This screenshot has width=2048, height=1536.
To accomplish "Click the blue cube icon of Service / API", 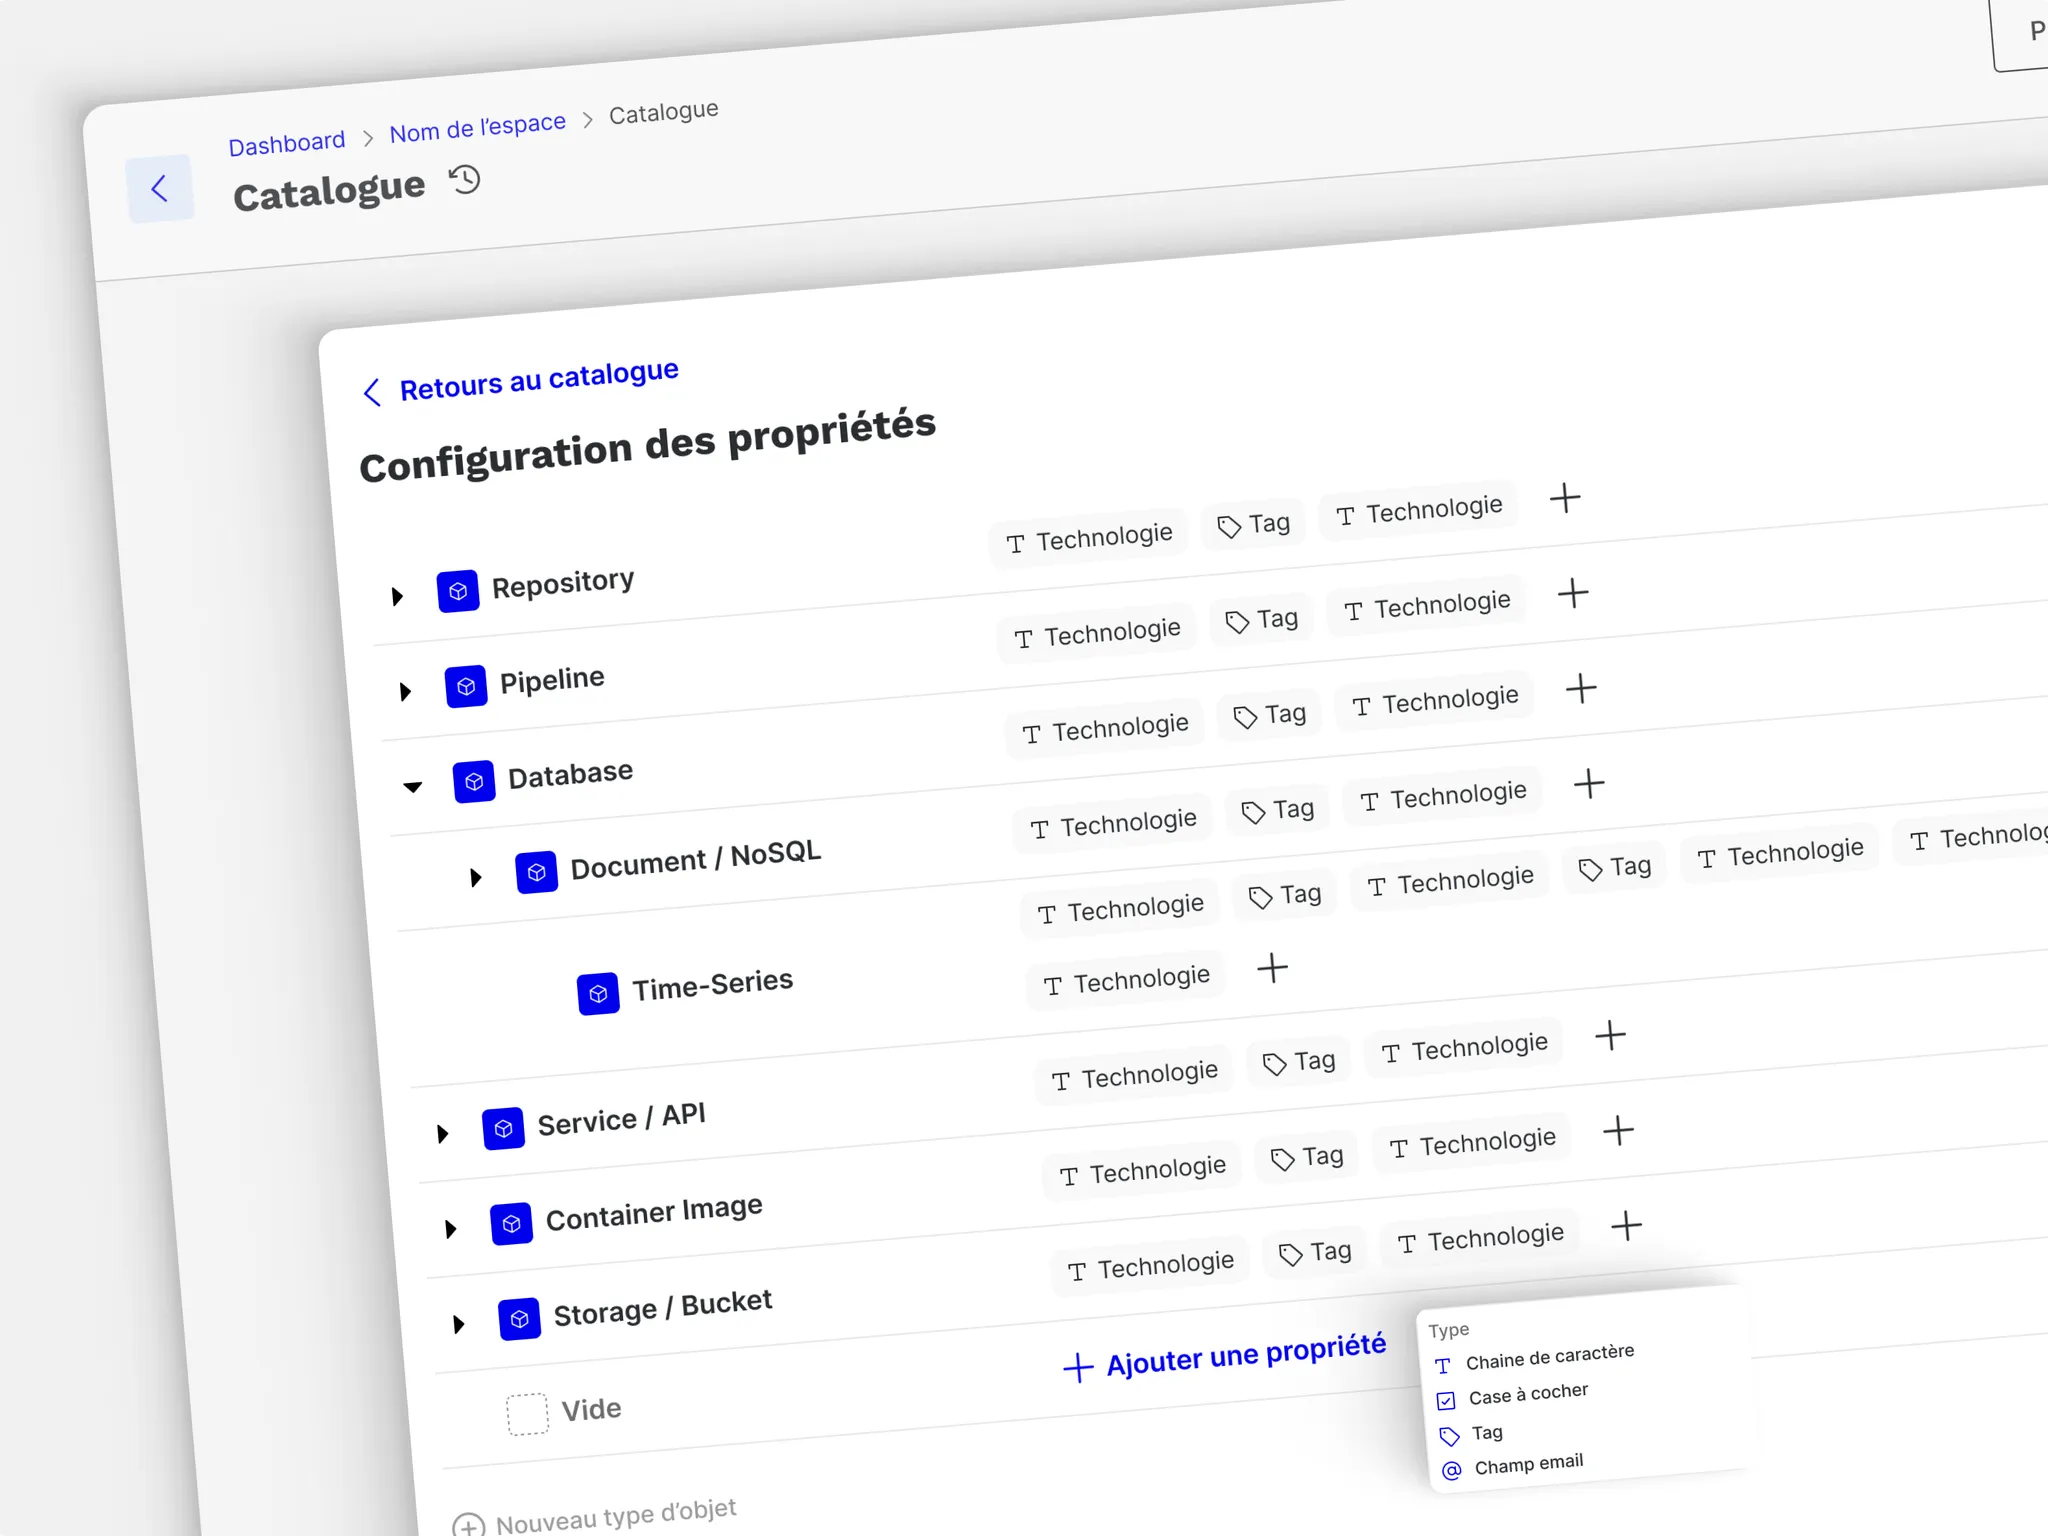I will tap(504, 1128).
